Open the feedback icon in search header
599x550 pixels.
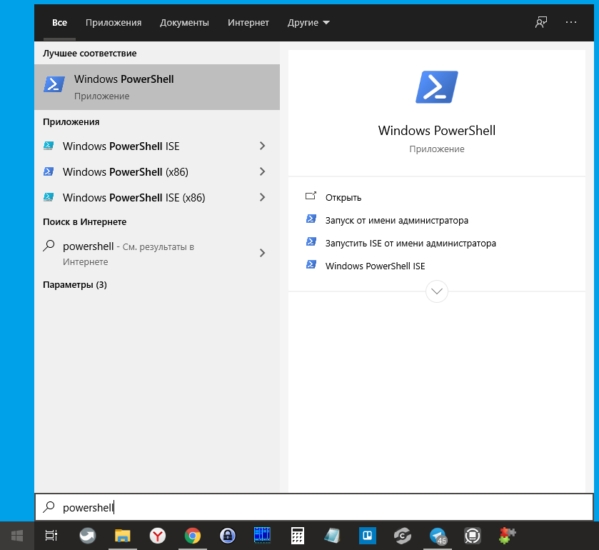(541, 22)
